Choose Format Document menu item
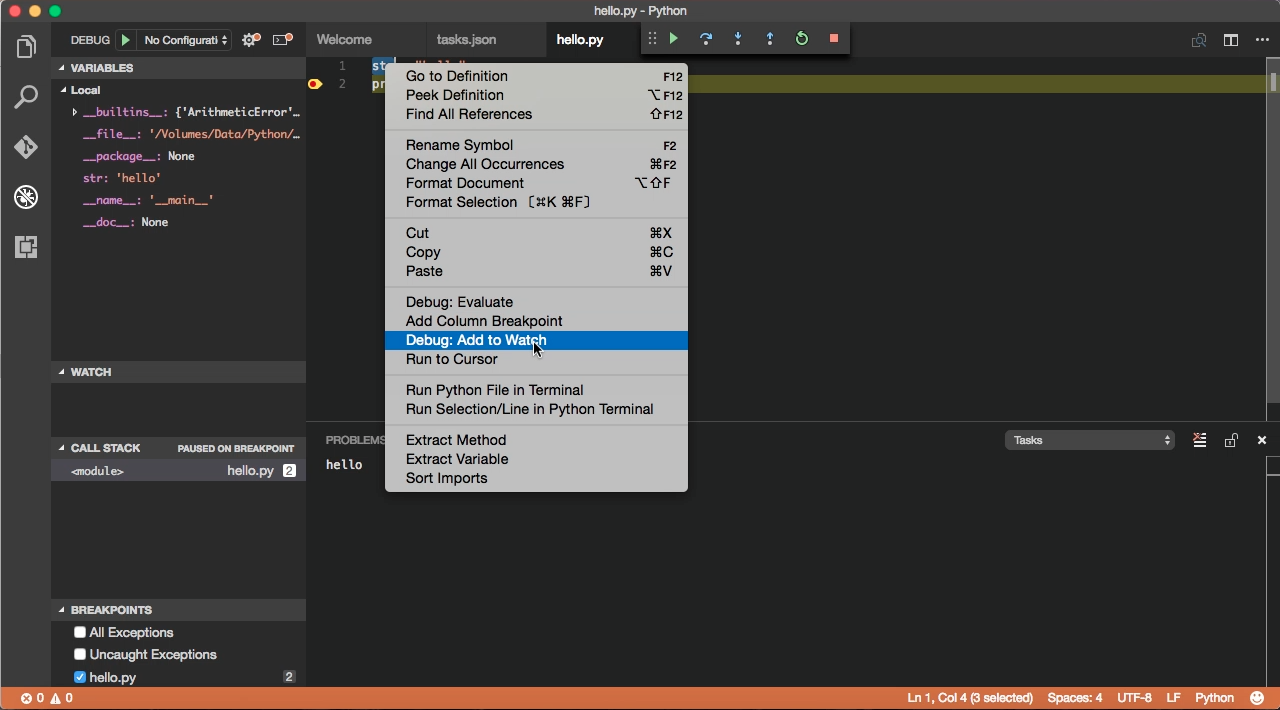 (536, 183)
